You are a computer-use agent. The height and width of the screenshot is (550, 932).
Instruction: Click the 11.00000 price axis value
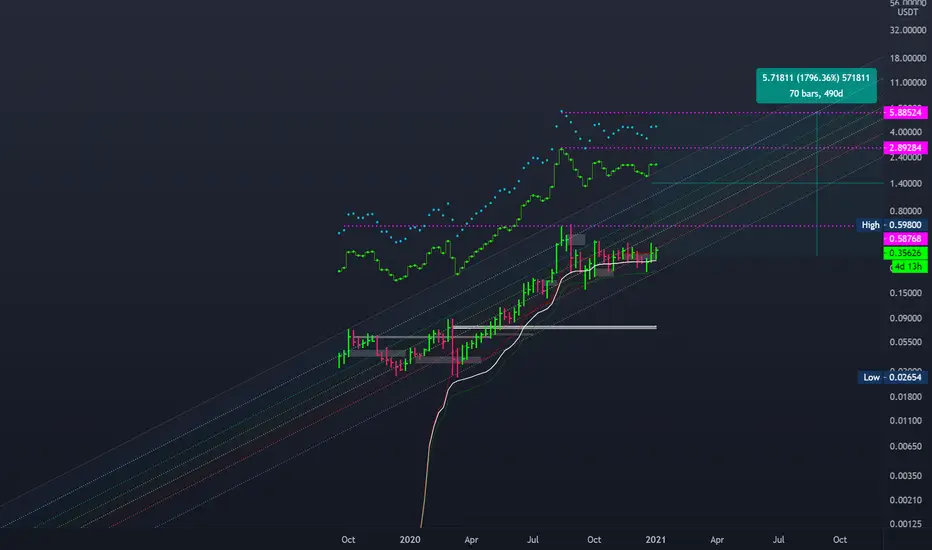tap(908, 83)
